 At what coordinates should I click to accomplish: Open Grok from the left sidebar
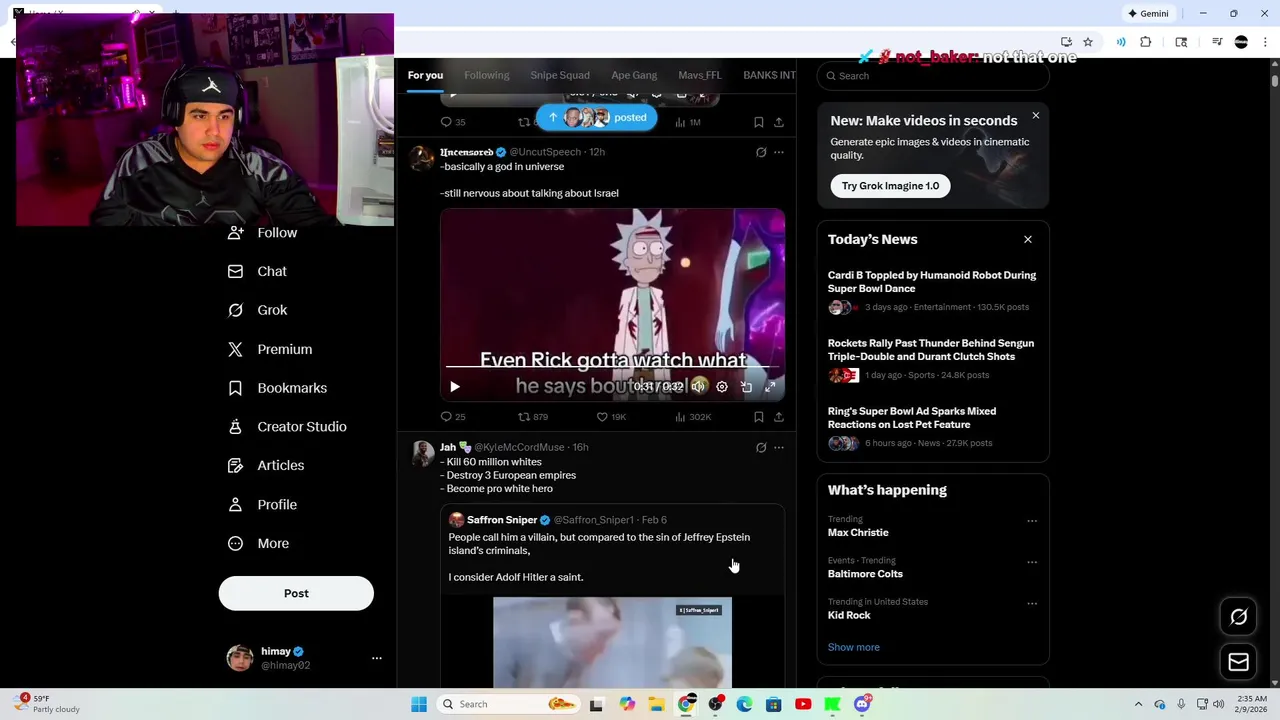point(258,310)
